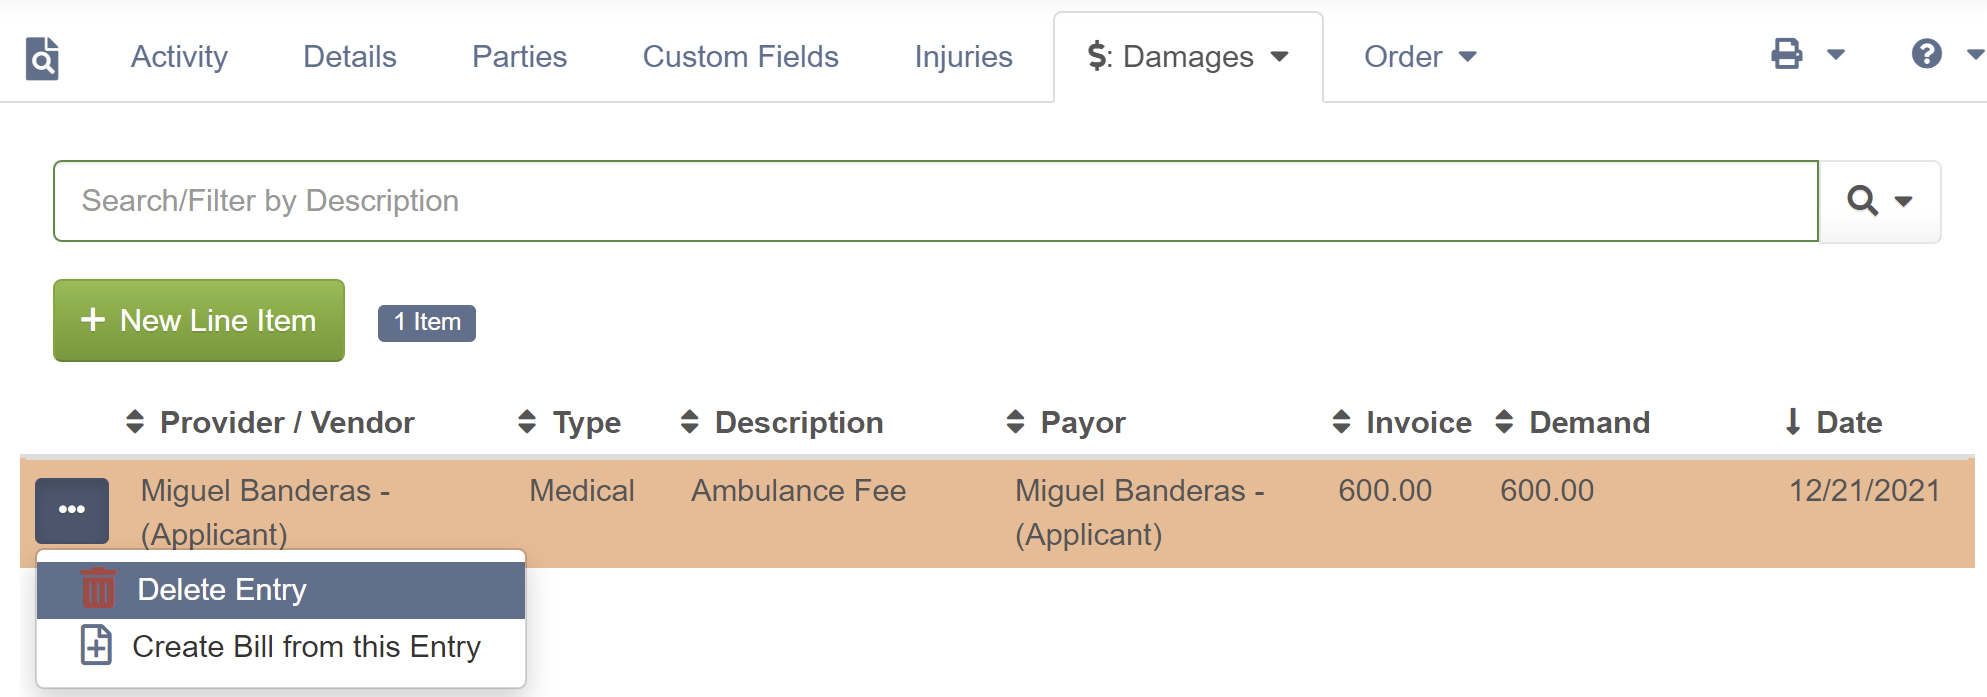The width and height of the screenshot is (1987, 697).
Task: Switch to the Activity tab
Action: 179,57
